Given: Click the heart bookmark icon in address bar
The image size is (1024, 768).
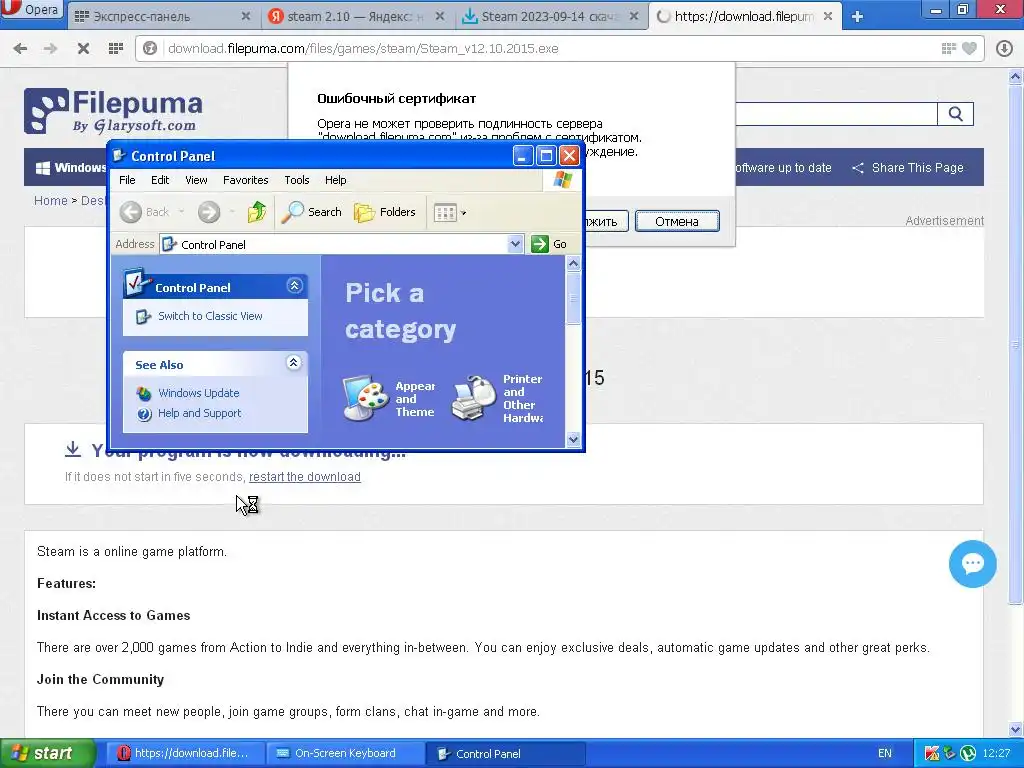Looking at the screenshot, I should coord(970,48).
